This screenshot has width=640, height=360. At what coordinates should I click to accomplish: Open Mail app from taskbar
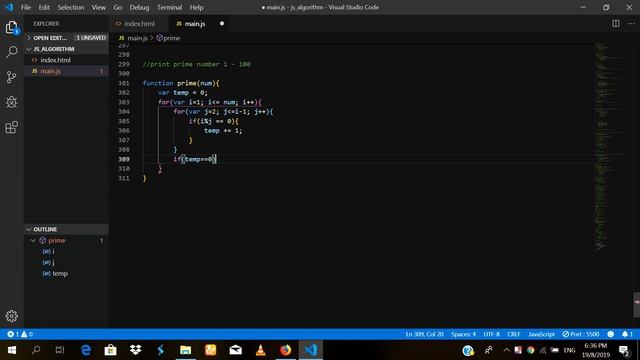pos(236,350)
